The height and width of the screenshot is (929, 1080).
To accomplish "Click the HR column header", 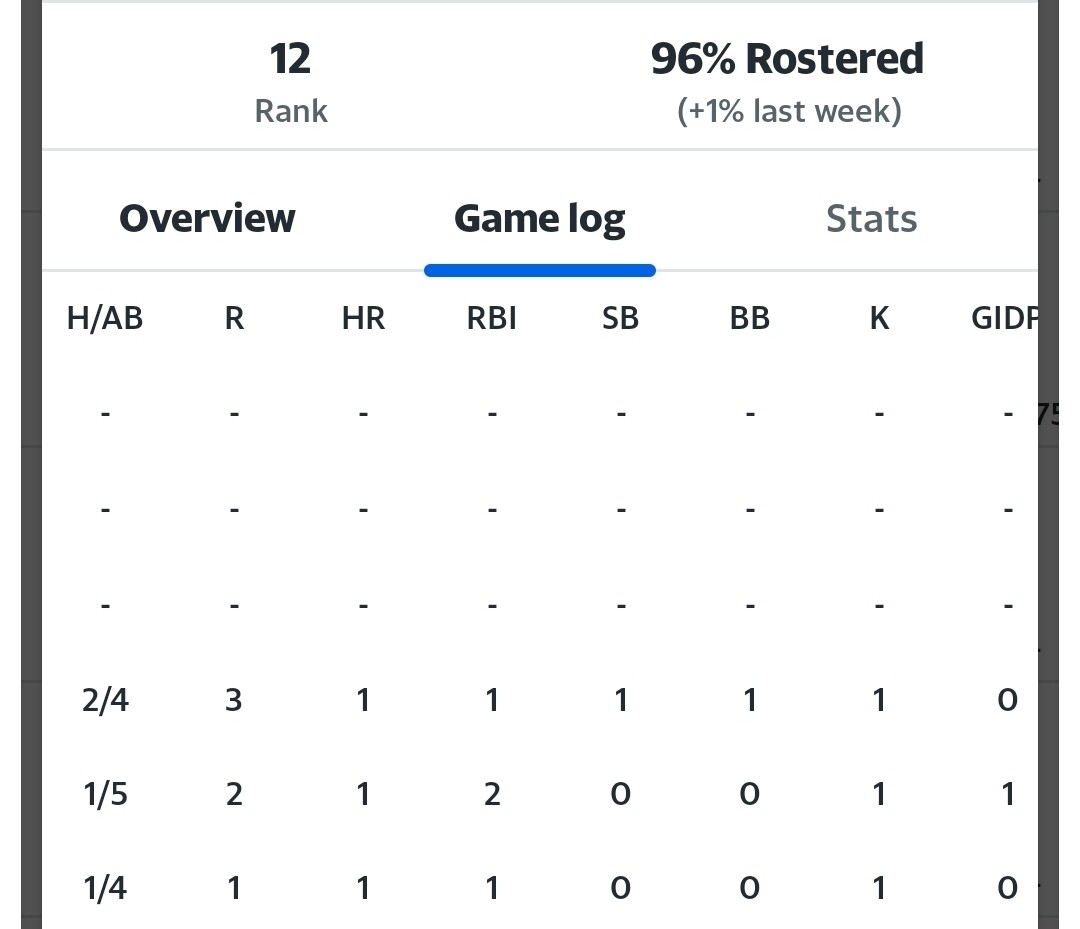I will pyautogui.click(x=363, y=318).
